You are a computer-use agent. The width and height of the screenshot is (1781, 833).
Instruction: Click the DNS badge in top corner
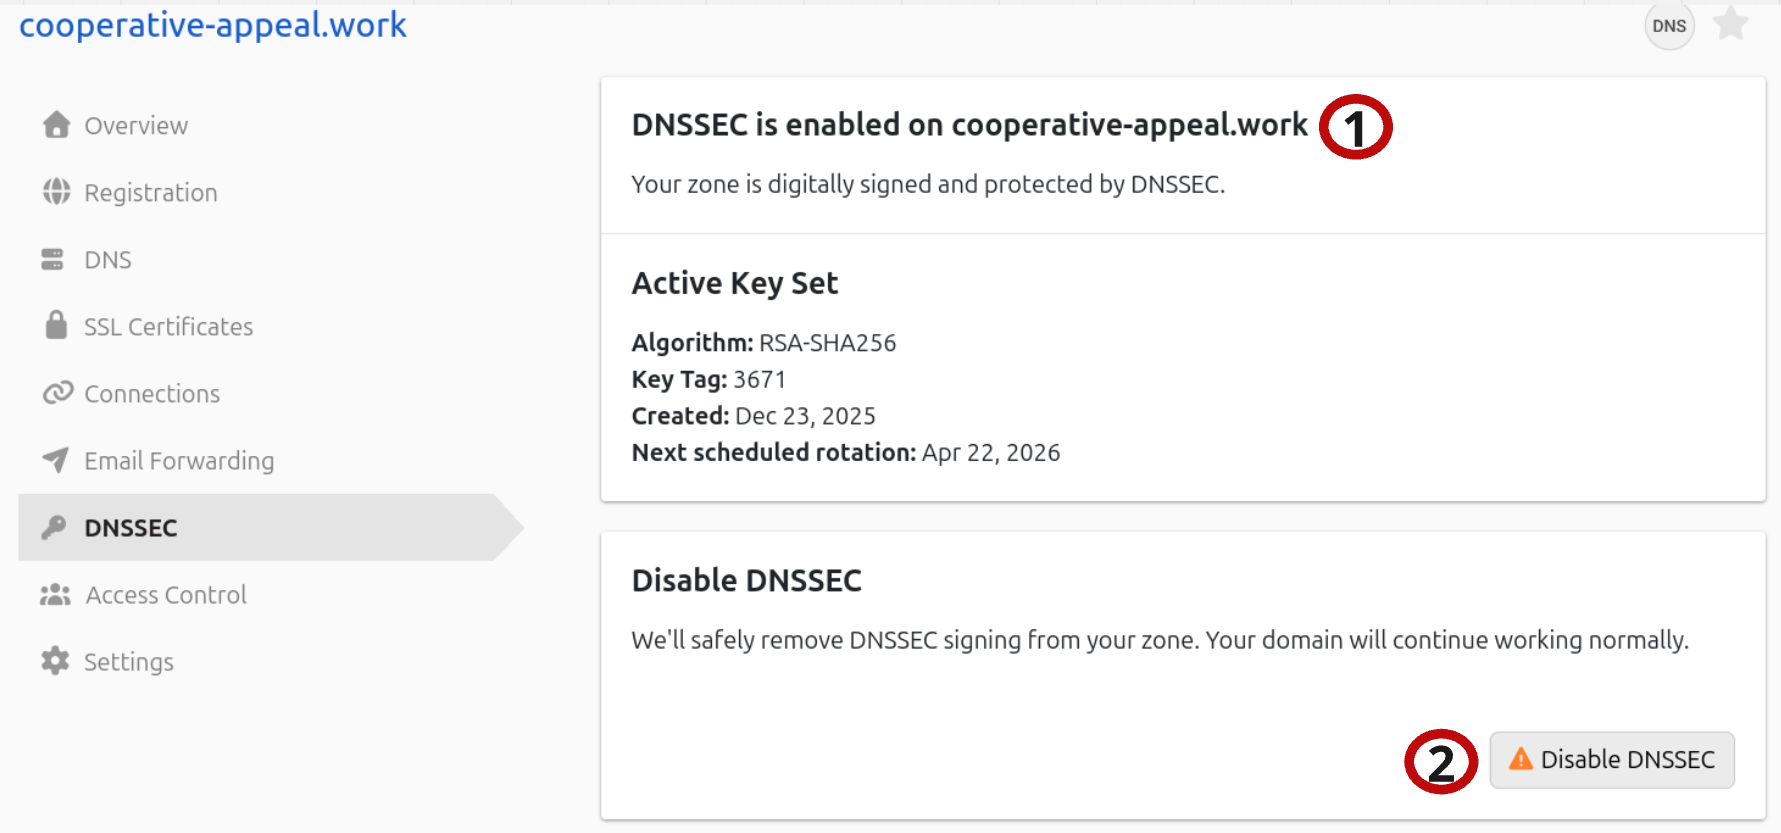(1669, 25)
